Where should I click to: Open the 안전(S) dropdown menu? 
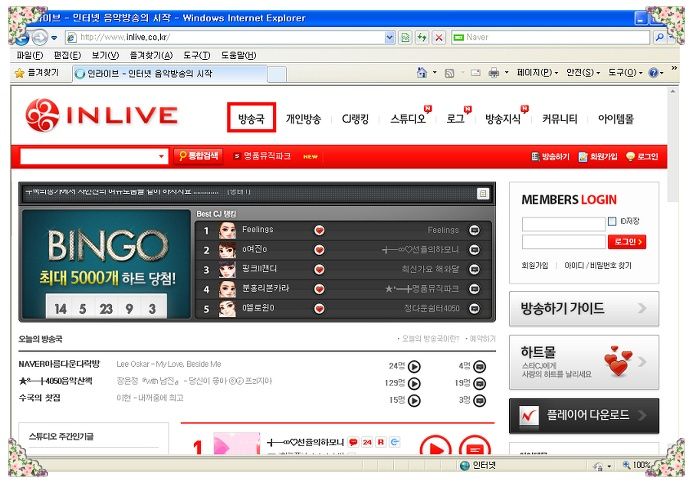coord(583,72)
